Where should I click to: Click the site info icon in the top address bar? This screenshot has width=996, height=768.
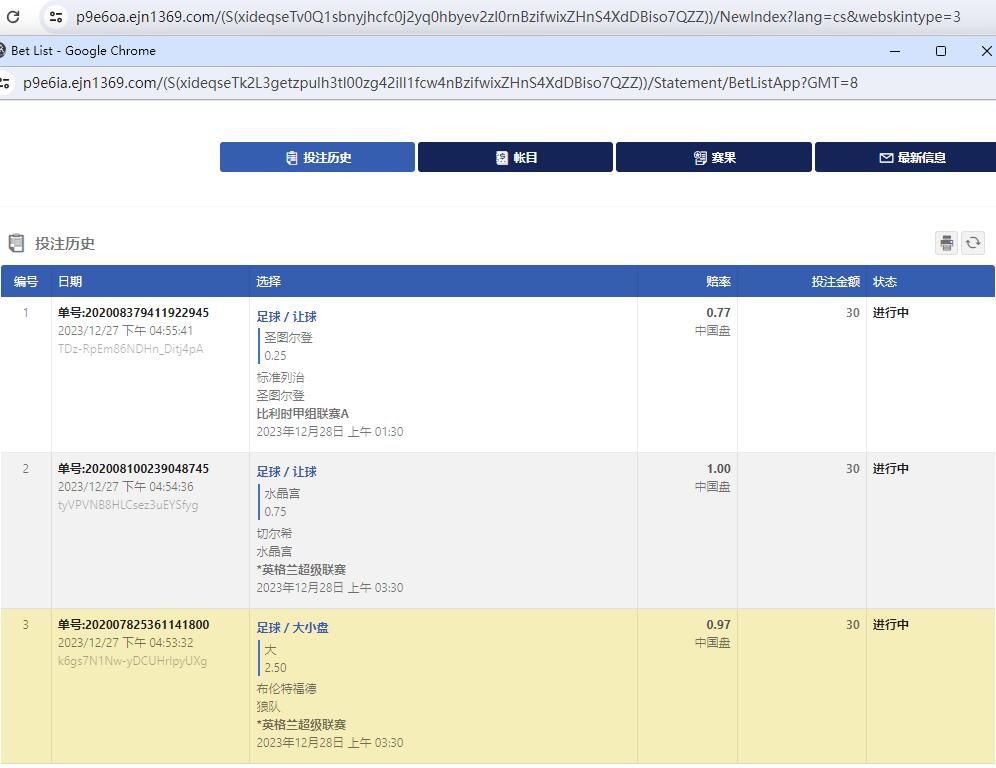click(x=56, y=17)
